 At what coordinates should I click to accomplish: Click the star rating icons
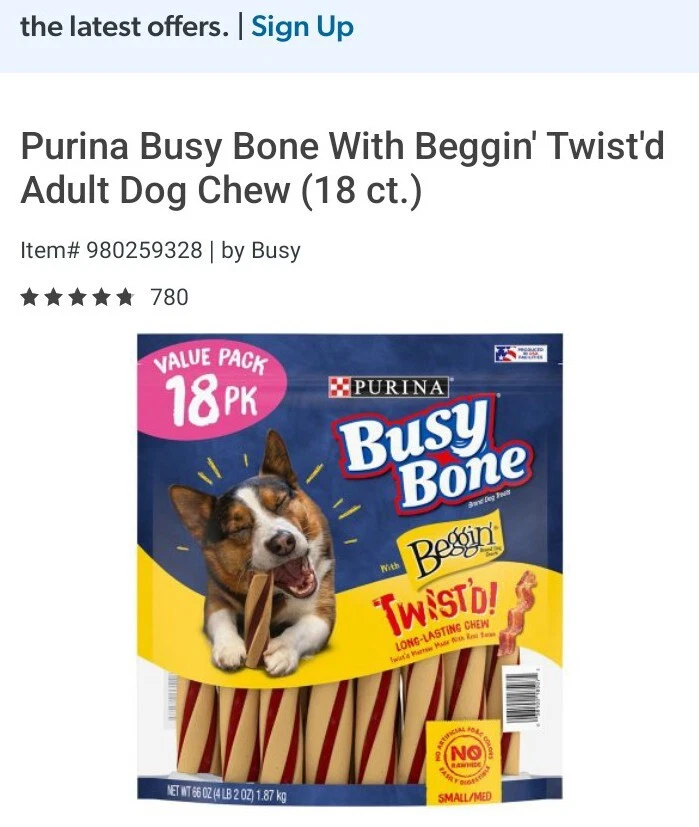tap(77, 297)
